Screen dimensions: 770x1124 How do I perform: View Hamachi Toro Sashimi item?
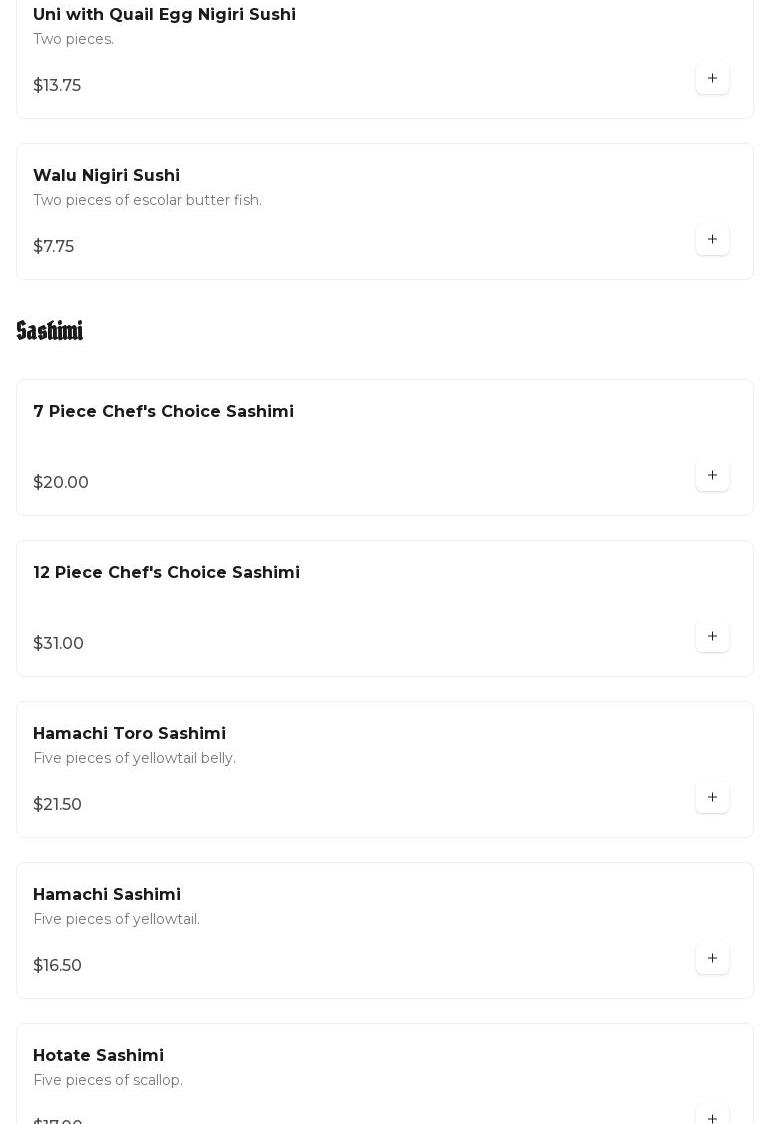129,734
